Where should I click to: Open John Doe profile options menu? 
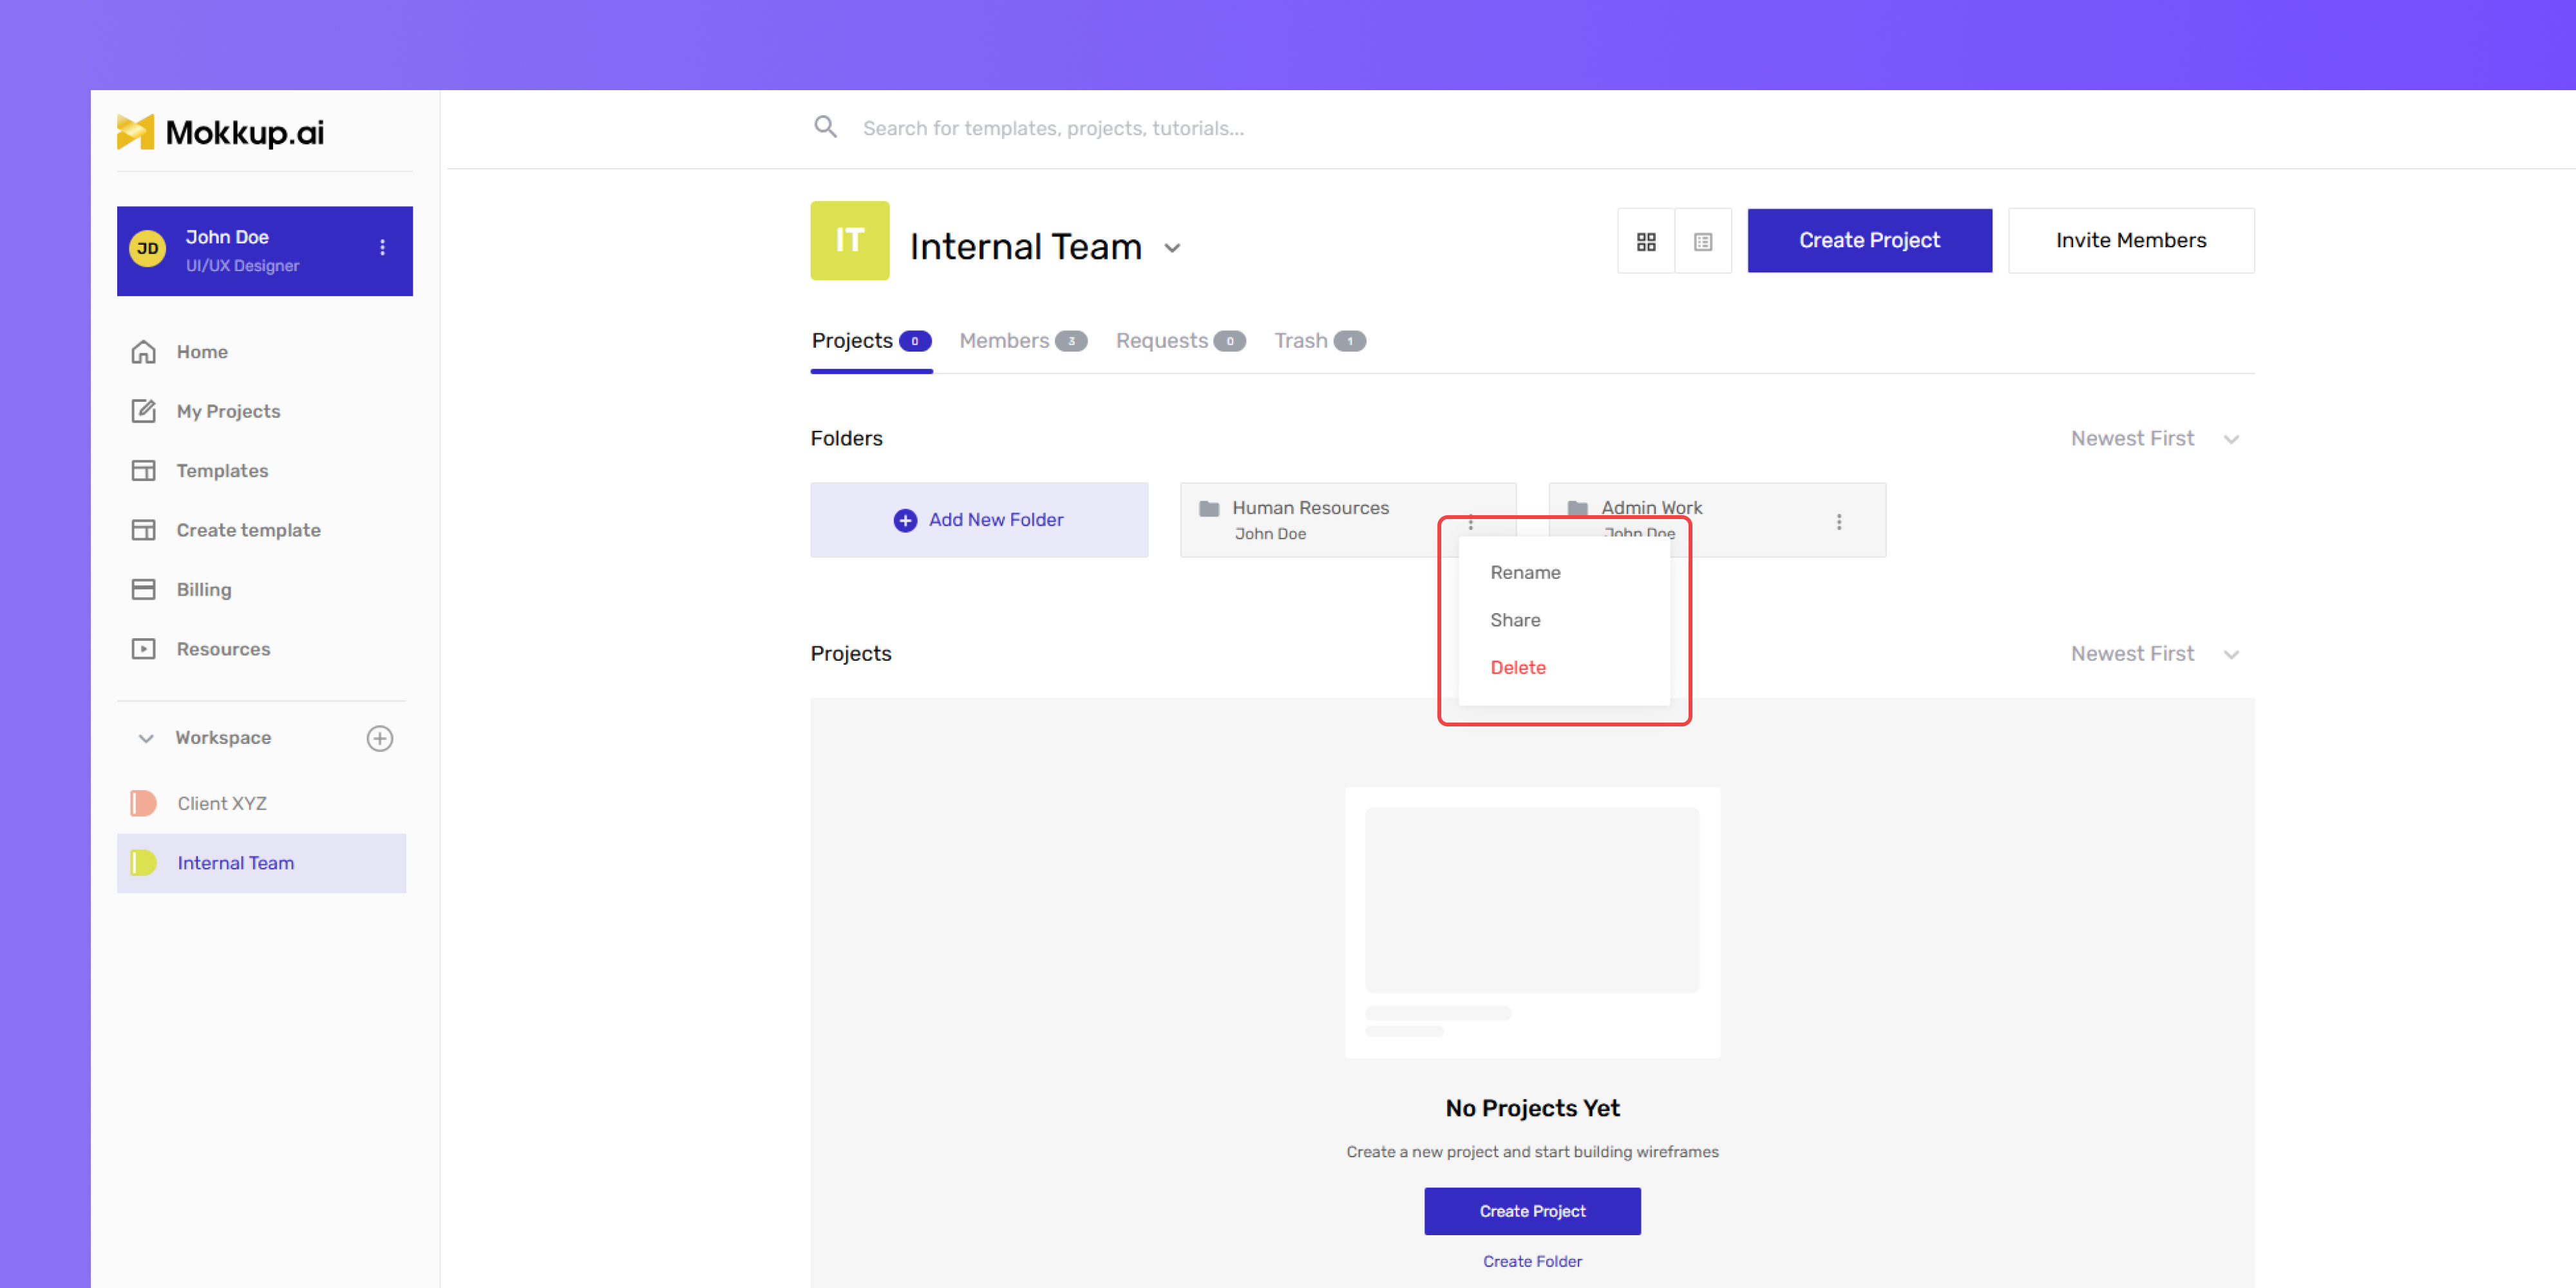click(382, 248)
